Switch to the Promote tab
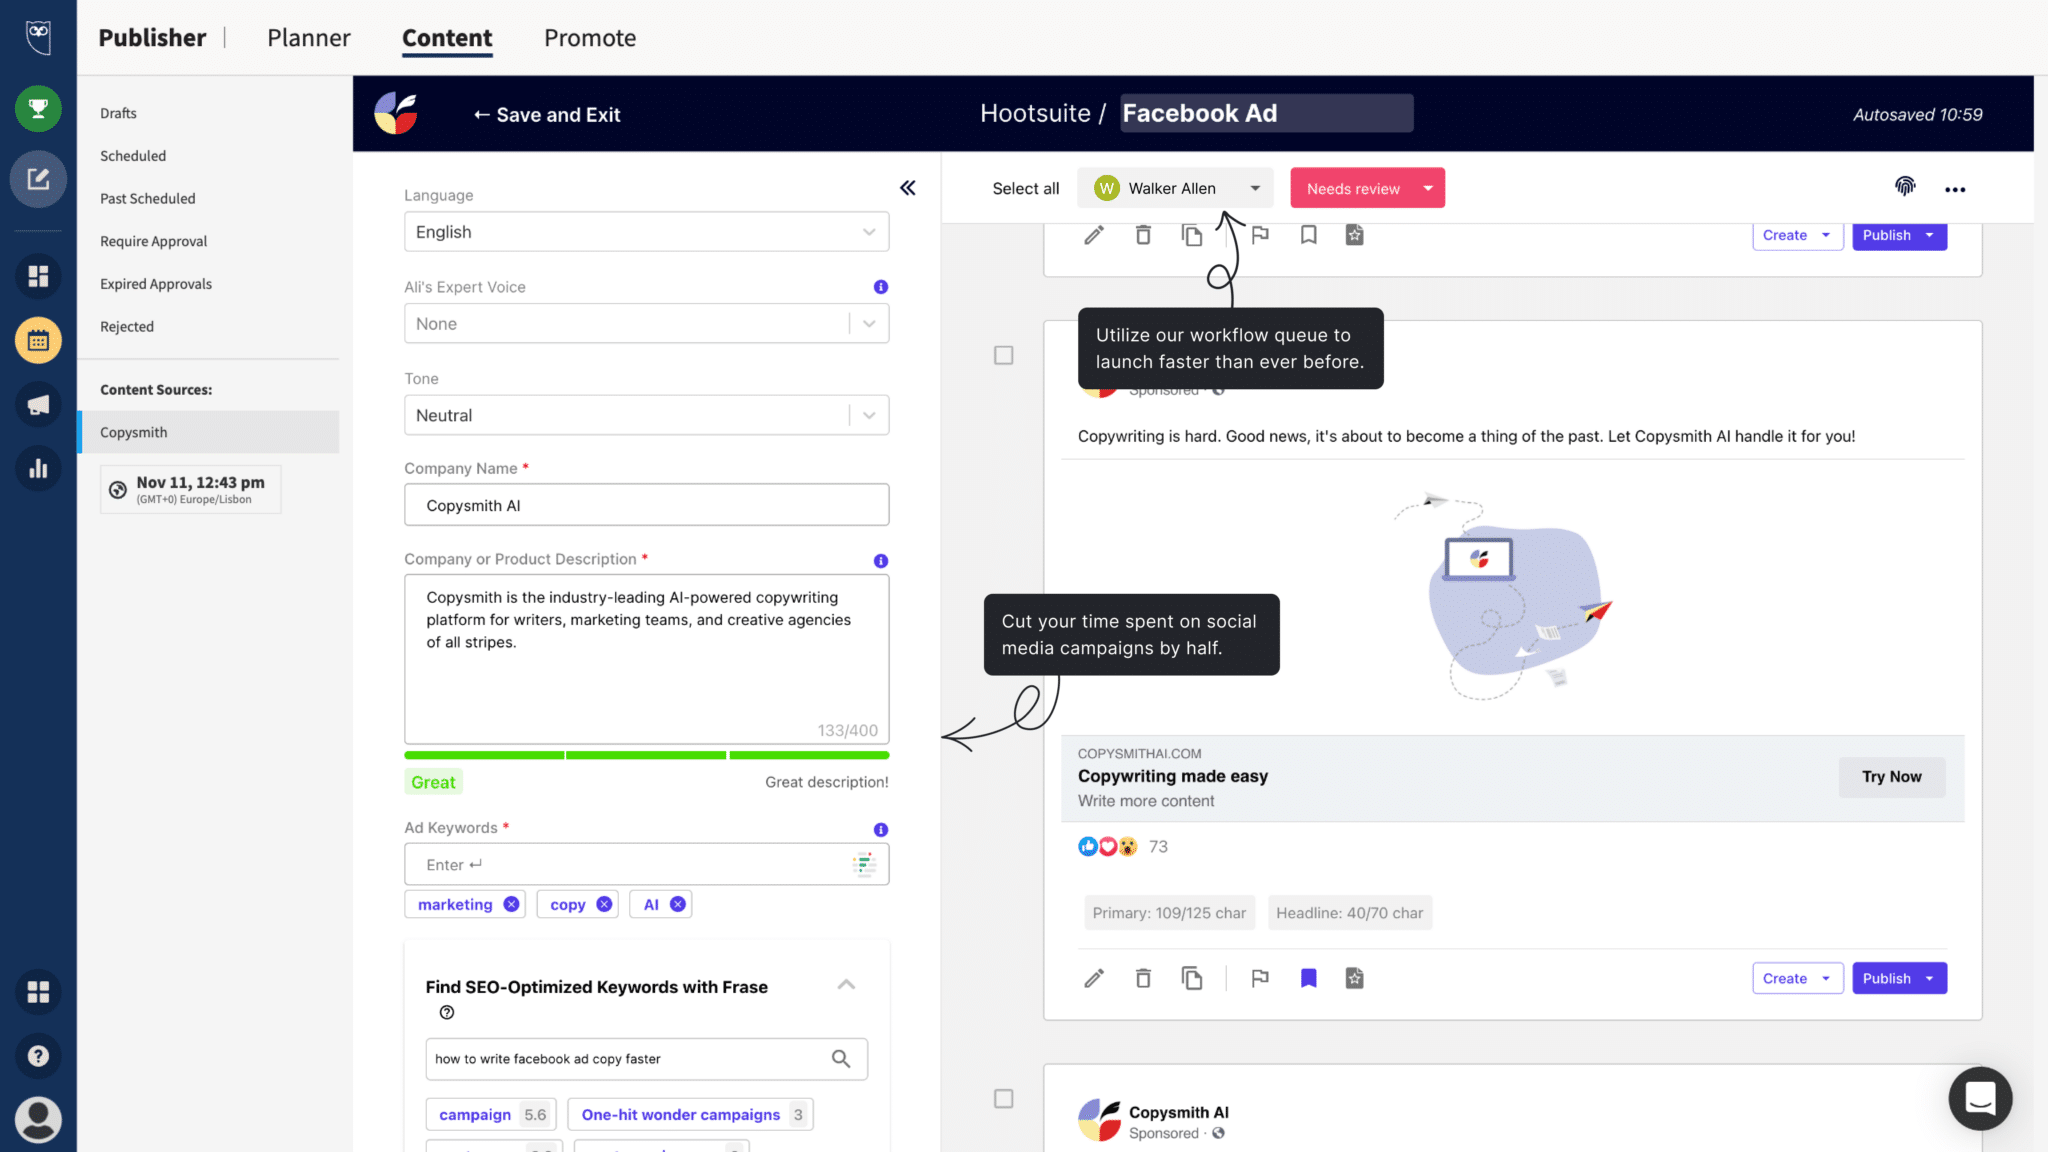Image resolution: width=2048 pixels, height=1152 pixels. click(589, 37)
